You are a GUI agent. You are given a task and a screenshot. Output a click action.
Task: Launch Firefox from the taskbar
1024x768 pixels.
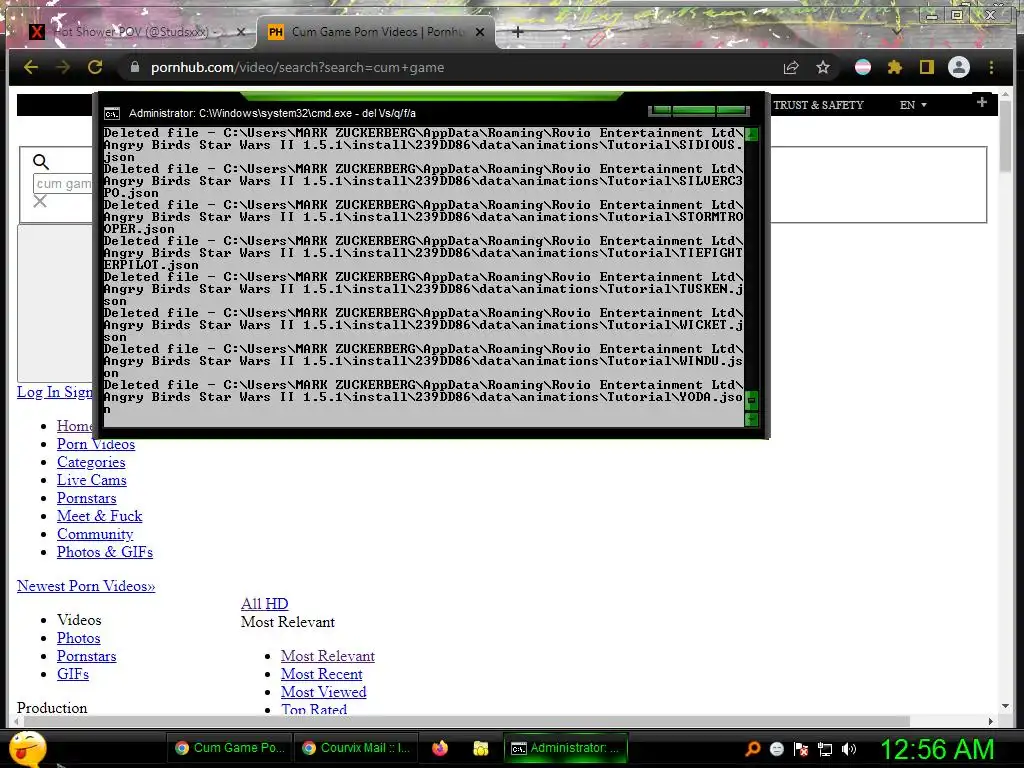point(440,748)
